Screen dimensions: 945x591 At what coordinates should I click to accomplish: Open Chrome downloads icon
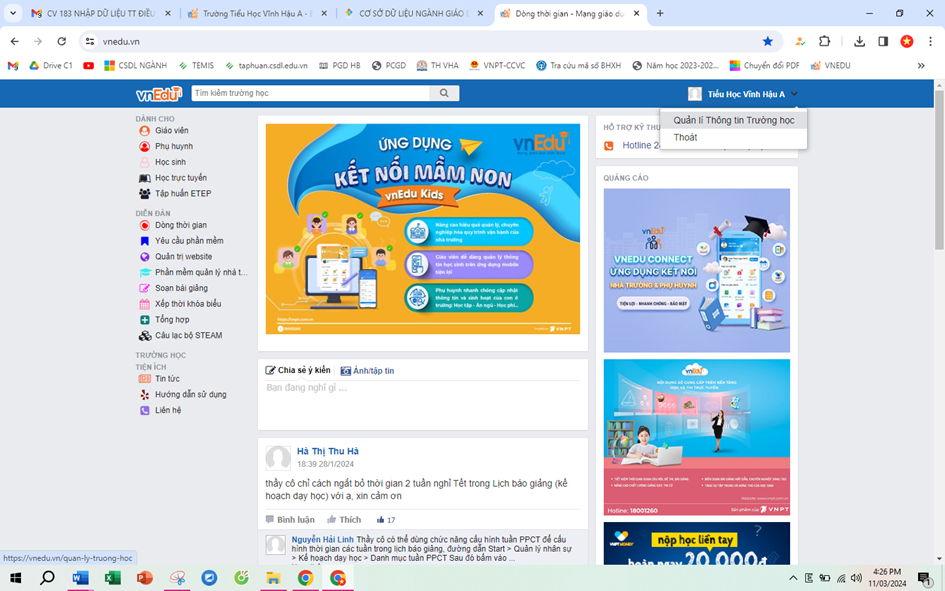click(x=859, y=41)
